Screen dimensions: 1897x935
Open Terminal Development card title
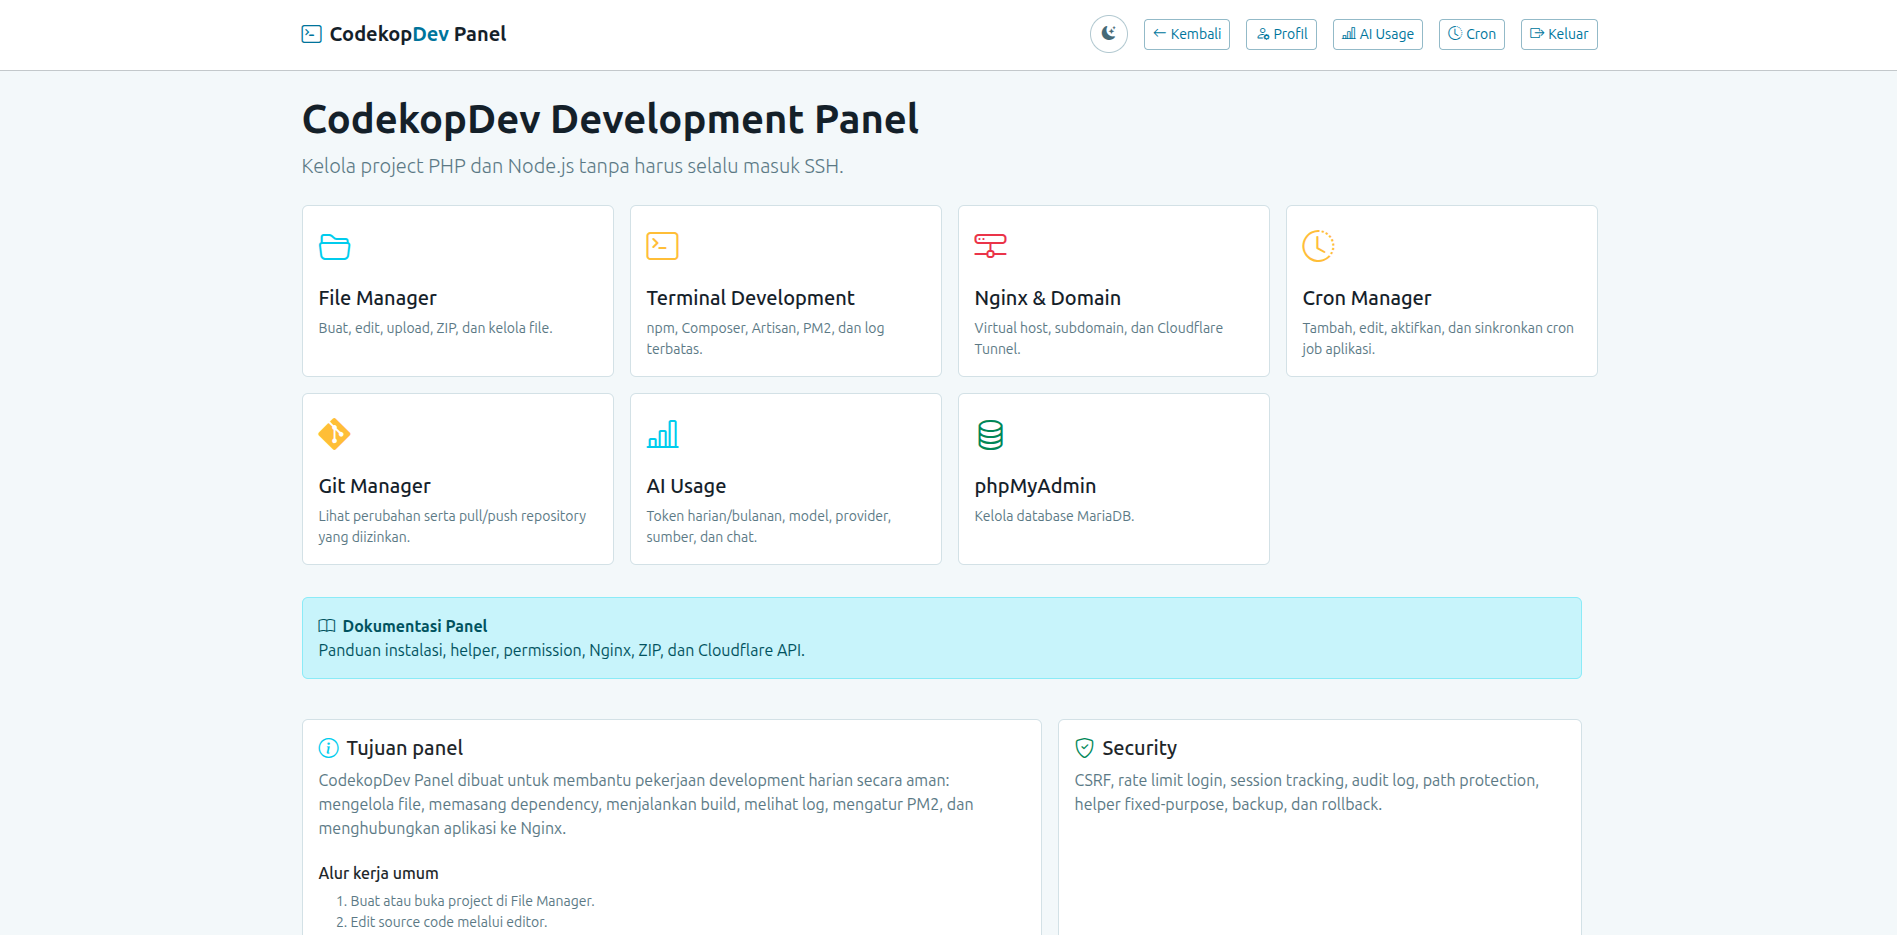pos(750,298)
